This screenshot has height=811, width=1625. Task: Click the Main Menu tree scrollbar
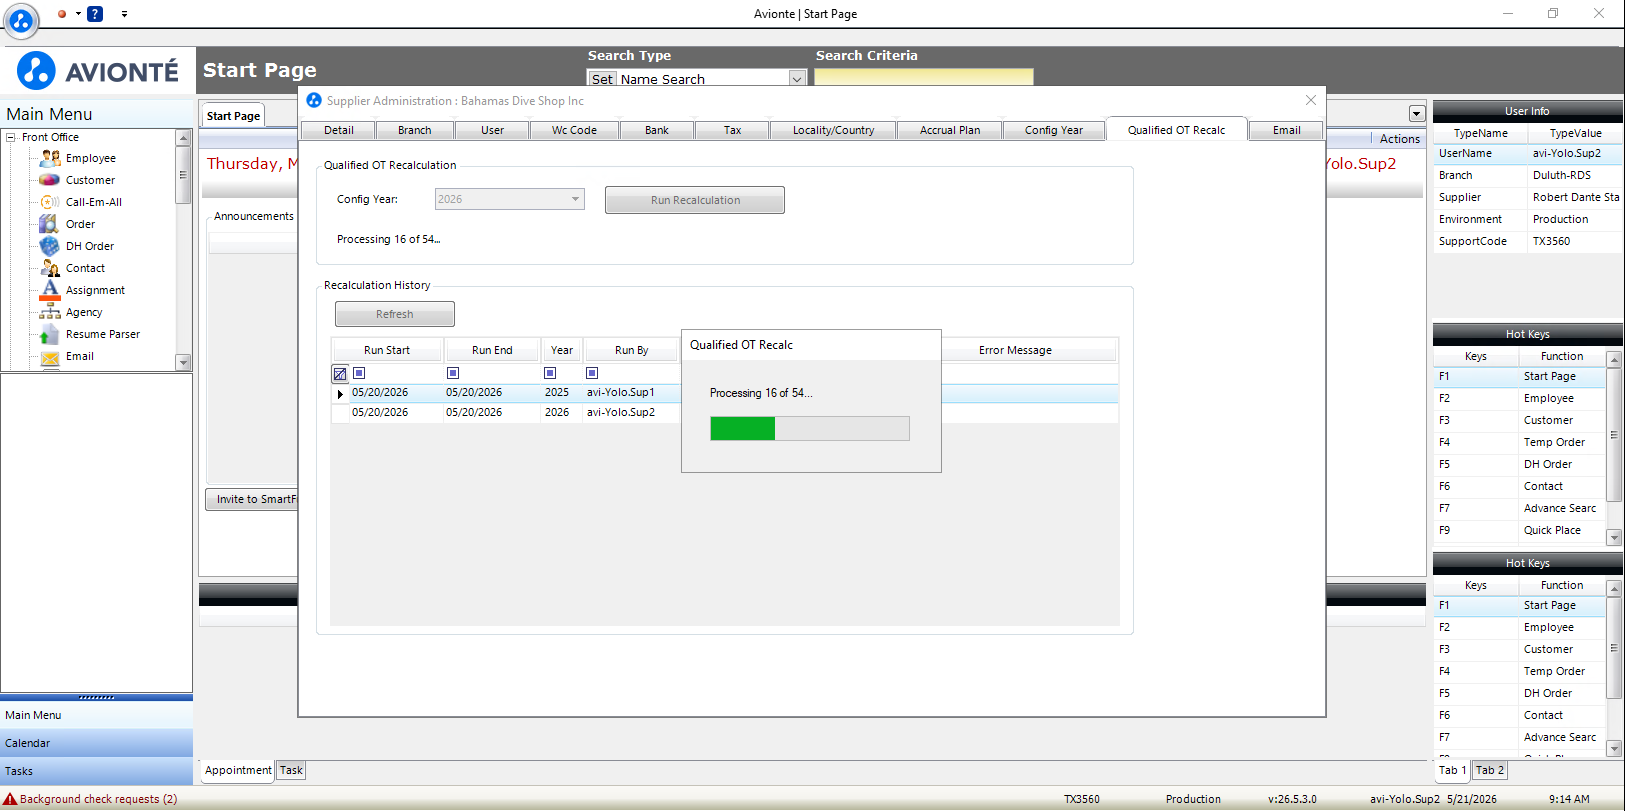(x=183, y=250)
